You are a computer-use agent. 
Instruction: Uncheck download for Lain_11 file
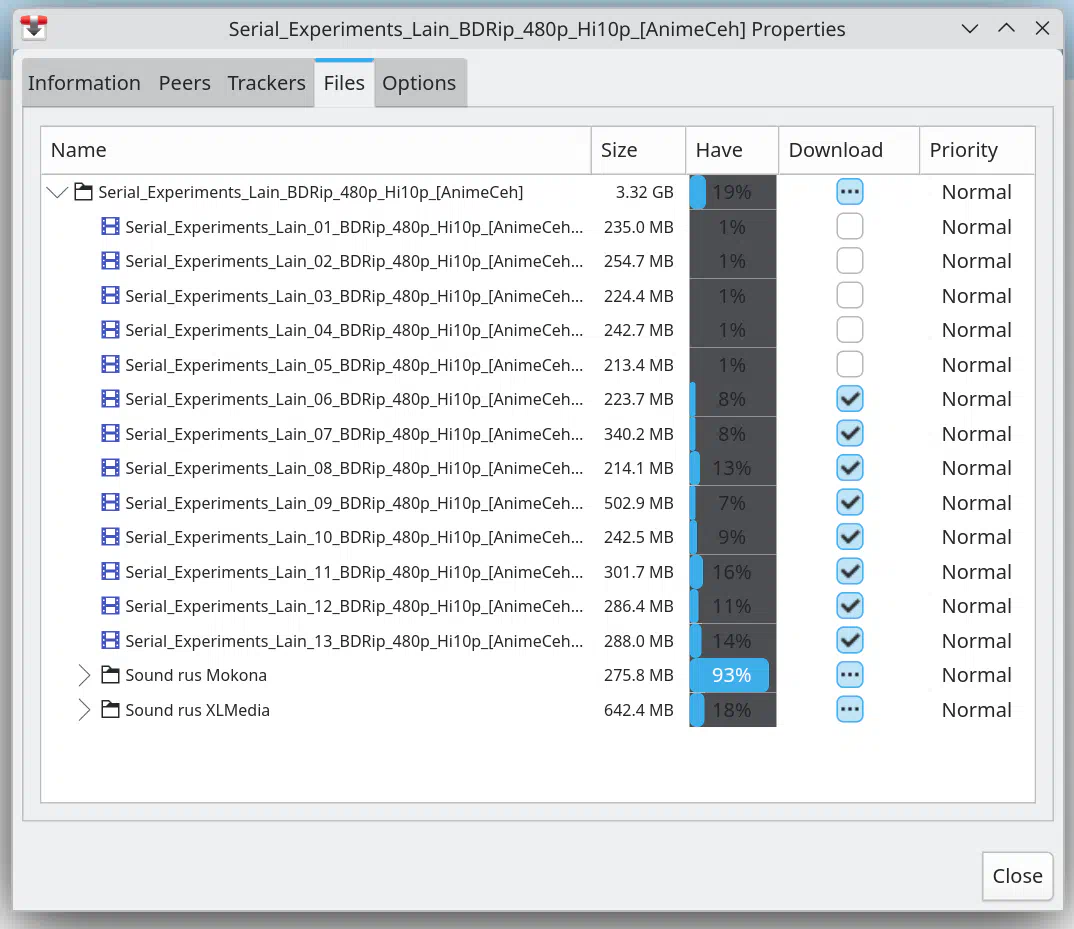849,571
